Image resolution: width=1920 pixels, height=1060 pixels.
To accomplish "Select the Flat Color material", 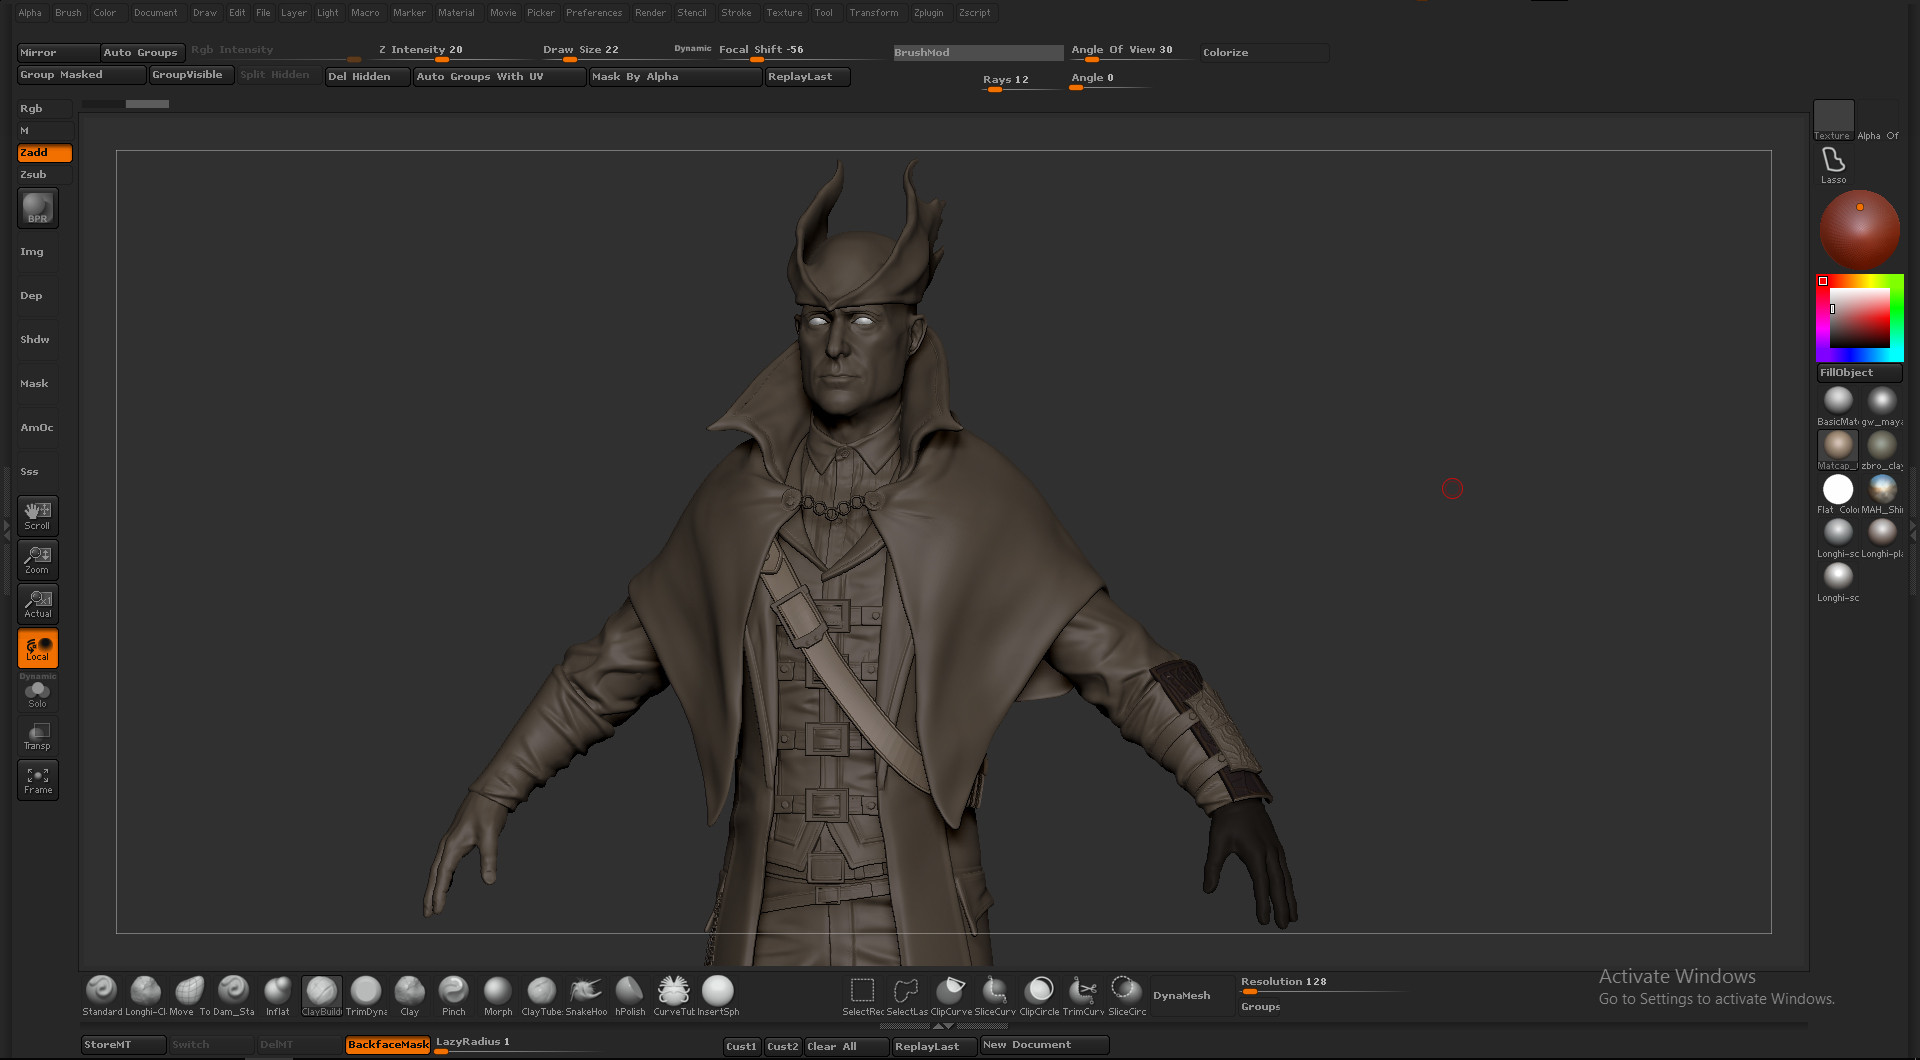I will click(x=1838, y=494).
